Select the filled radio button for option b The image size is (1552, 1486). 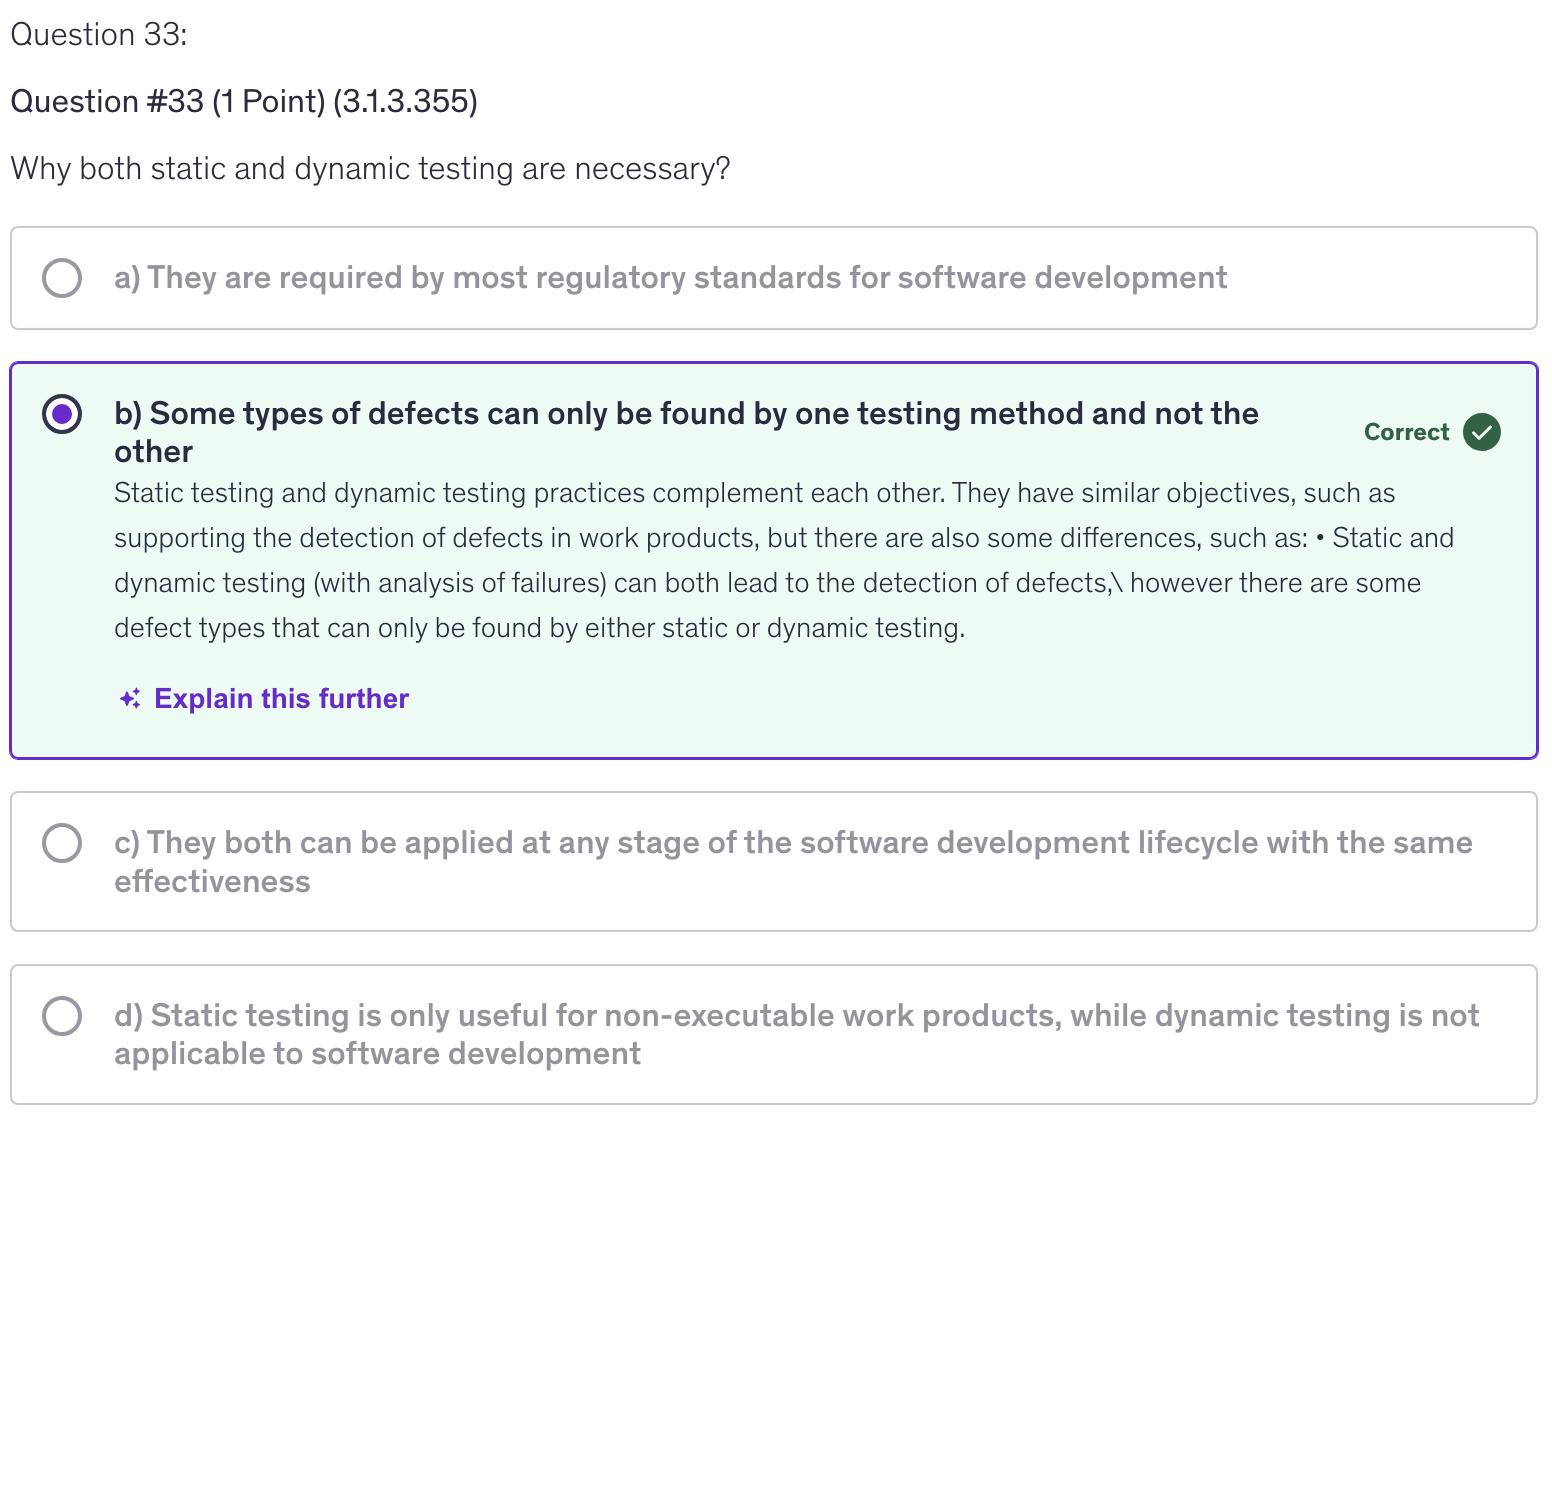coord(62,413)
